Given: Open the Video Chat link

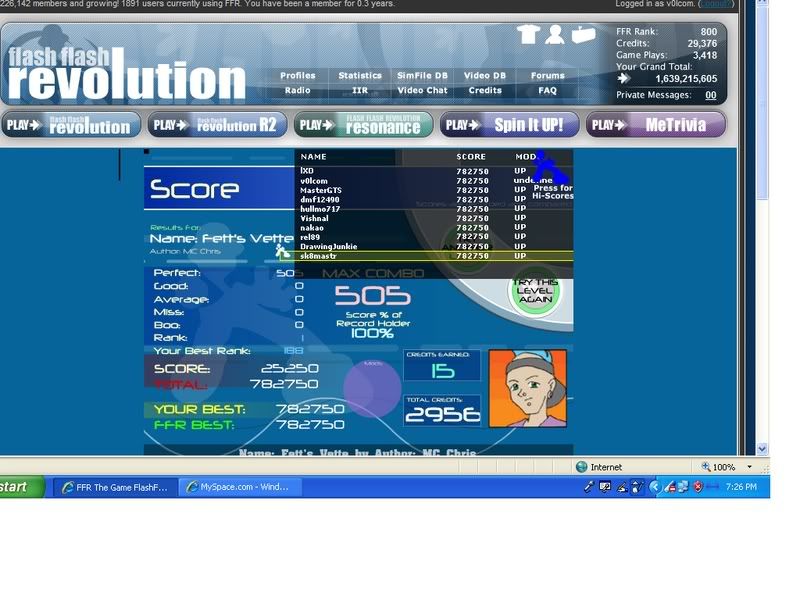Looking at the screenshot, I should click(x=422, y=90).
